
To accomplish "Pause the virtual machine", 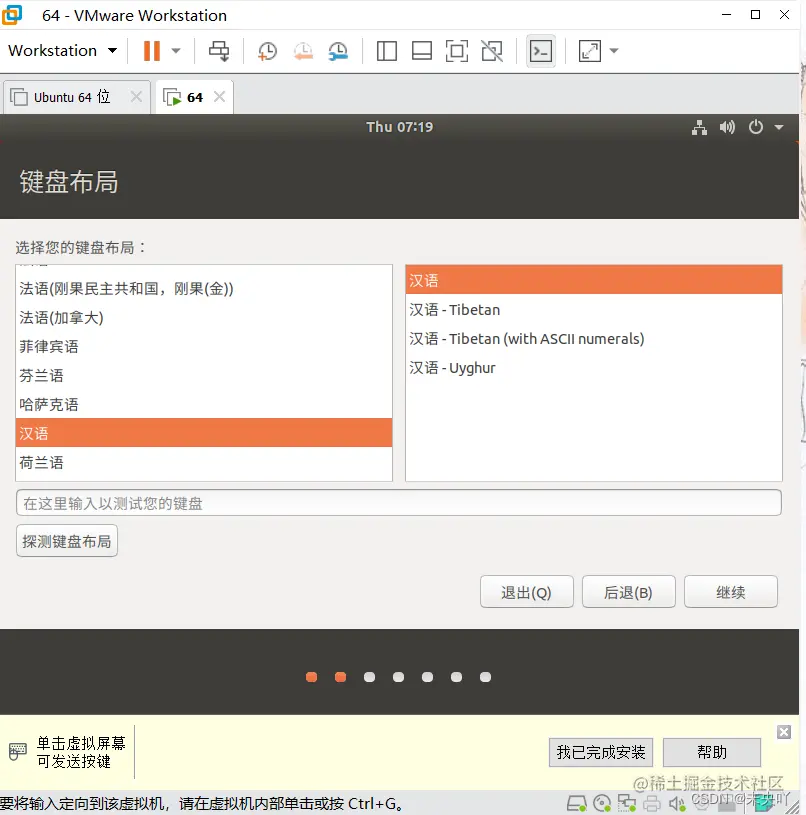I will [151, 51].
